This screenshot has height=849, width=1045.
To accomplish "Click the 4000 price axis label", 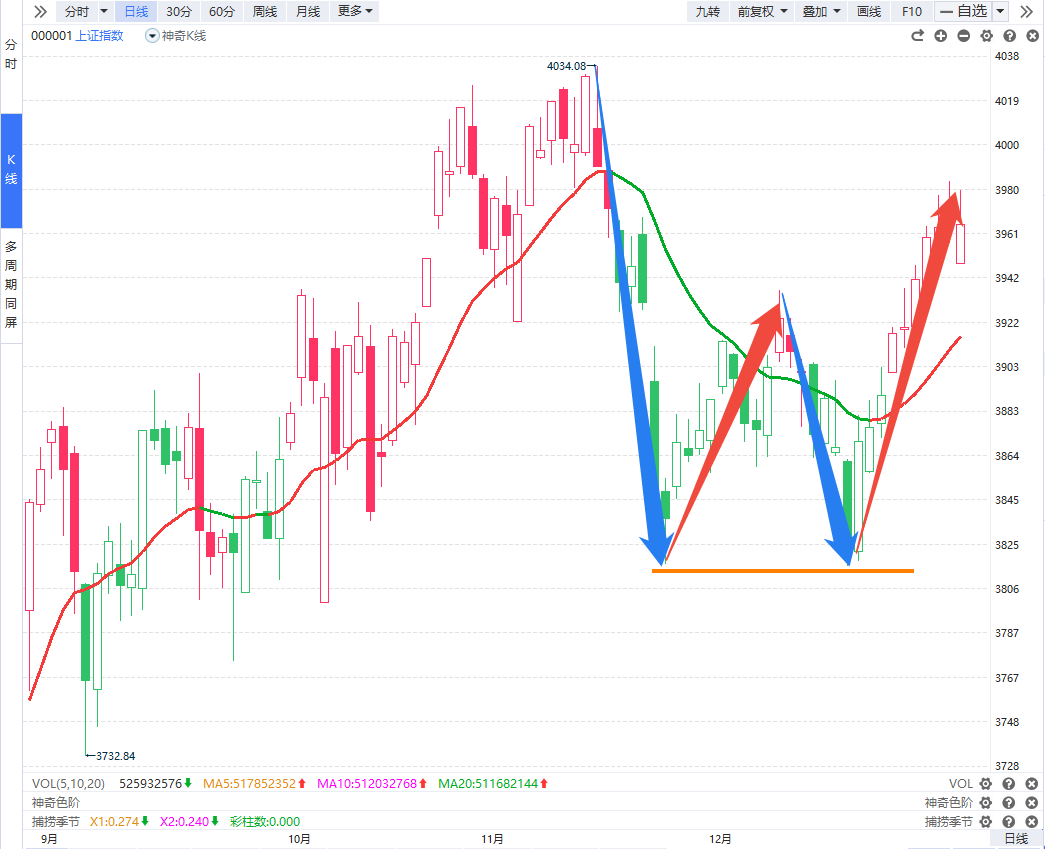I will pyautogui.click(x=1006, y=145).
